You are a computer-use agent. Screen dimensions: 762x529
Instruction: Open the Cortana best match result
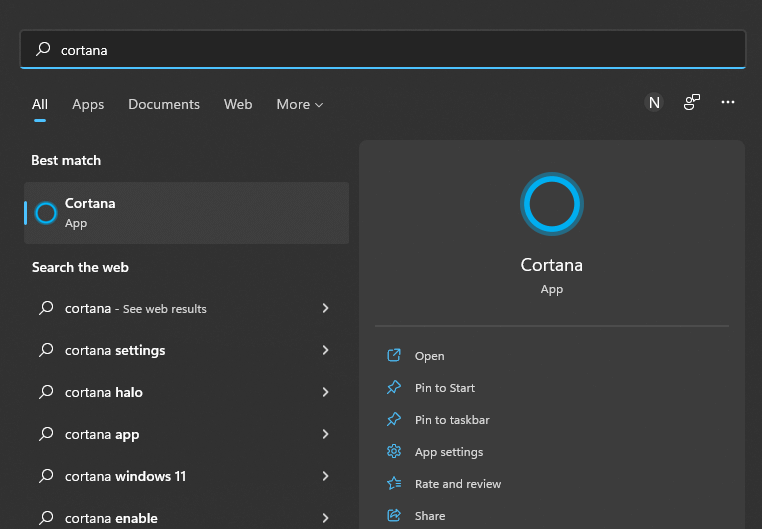click(186, 213)
